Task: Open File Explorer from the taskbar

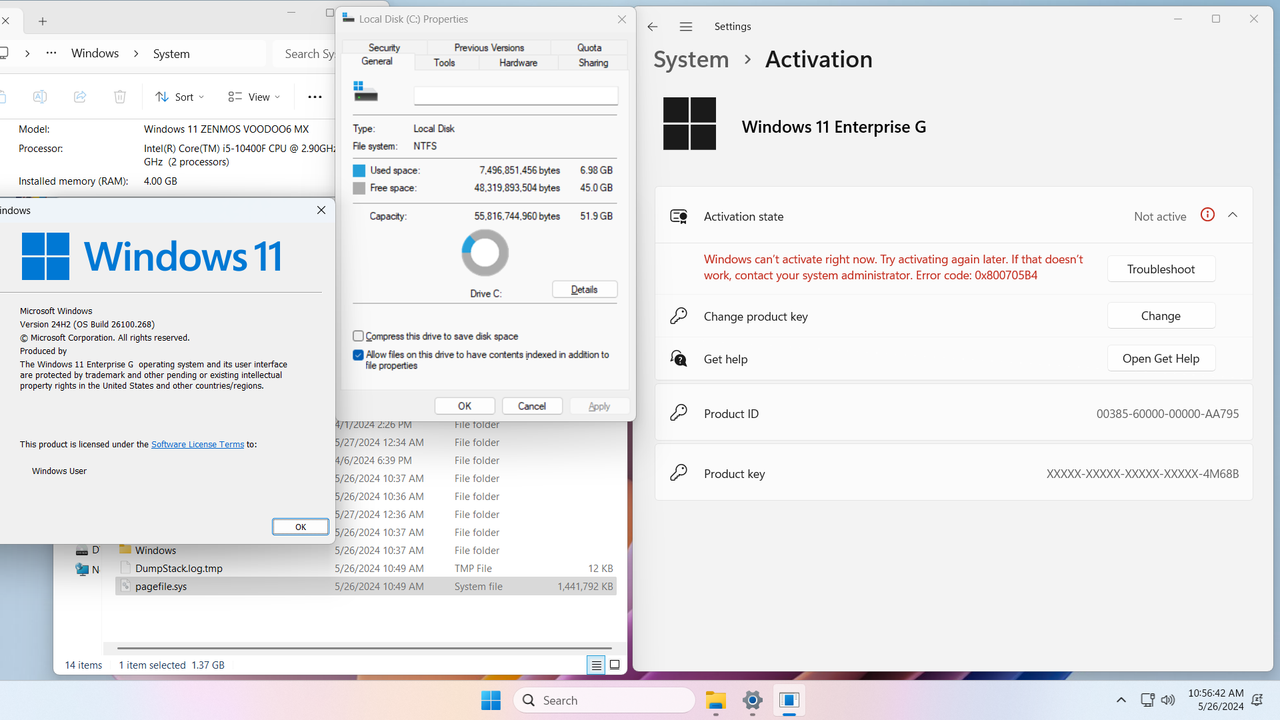Action: [715, 700]
